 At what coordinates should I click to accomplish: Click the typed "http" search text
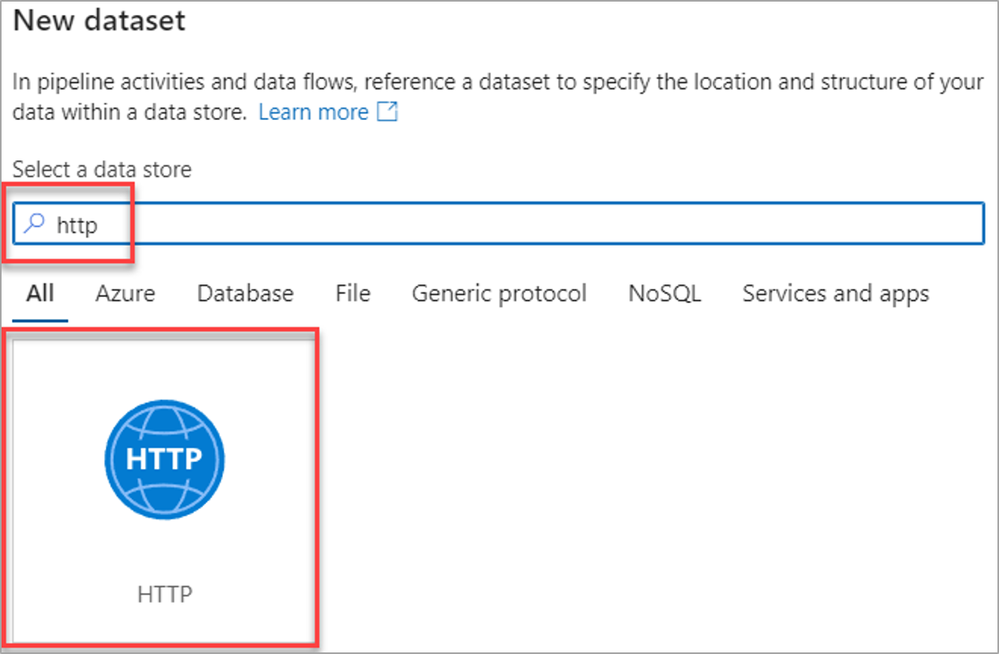click(x=77, y=226)
